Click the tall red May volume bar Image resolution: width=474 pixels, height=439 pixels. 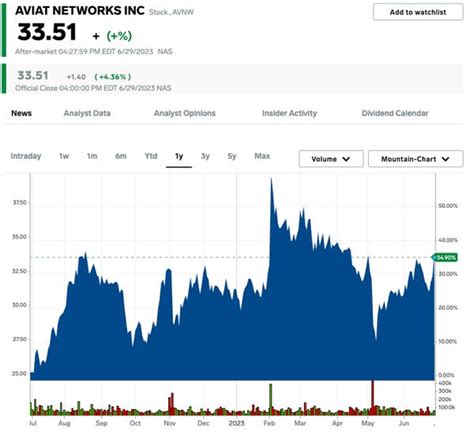tap(373, 397)
